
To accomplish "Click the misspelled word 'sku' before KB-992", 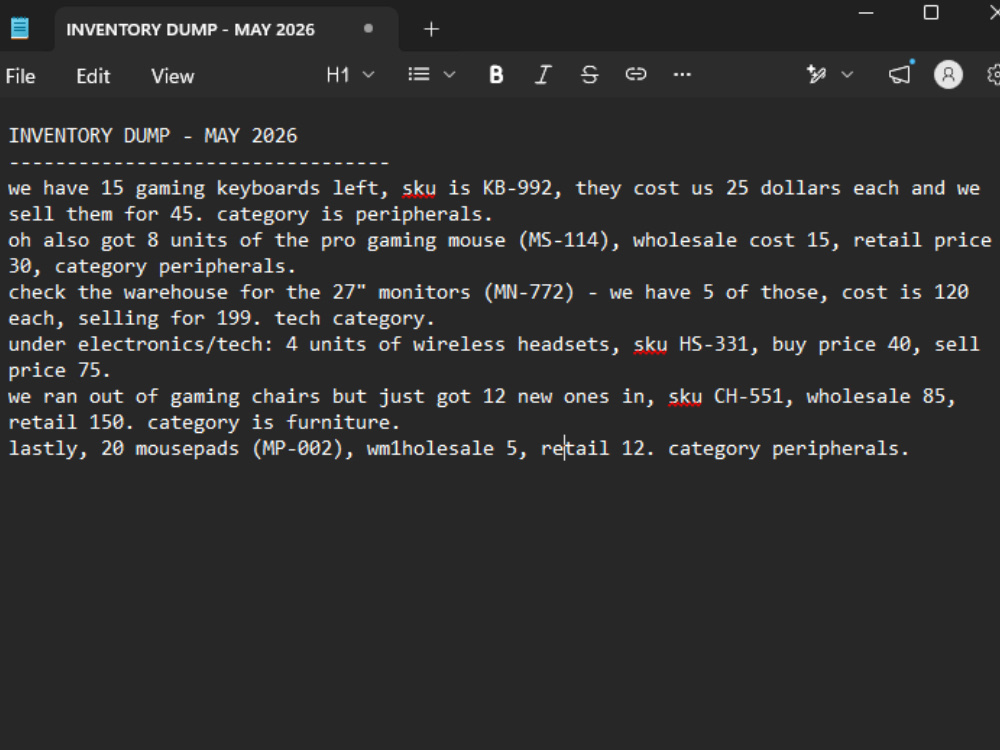I will [418, 189].
